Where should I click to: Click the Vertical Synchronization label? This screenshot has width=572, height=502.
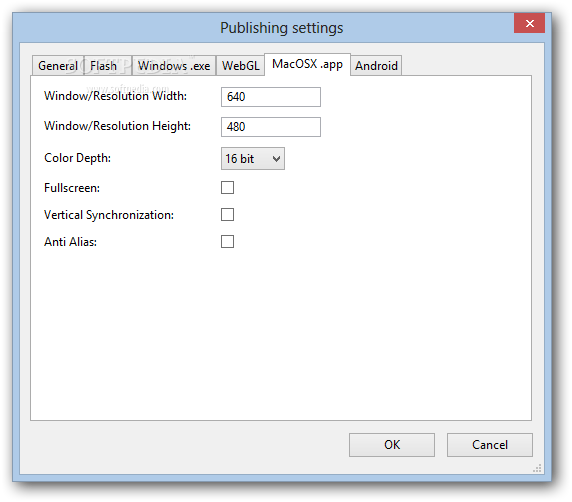pos(109,215)
